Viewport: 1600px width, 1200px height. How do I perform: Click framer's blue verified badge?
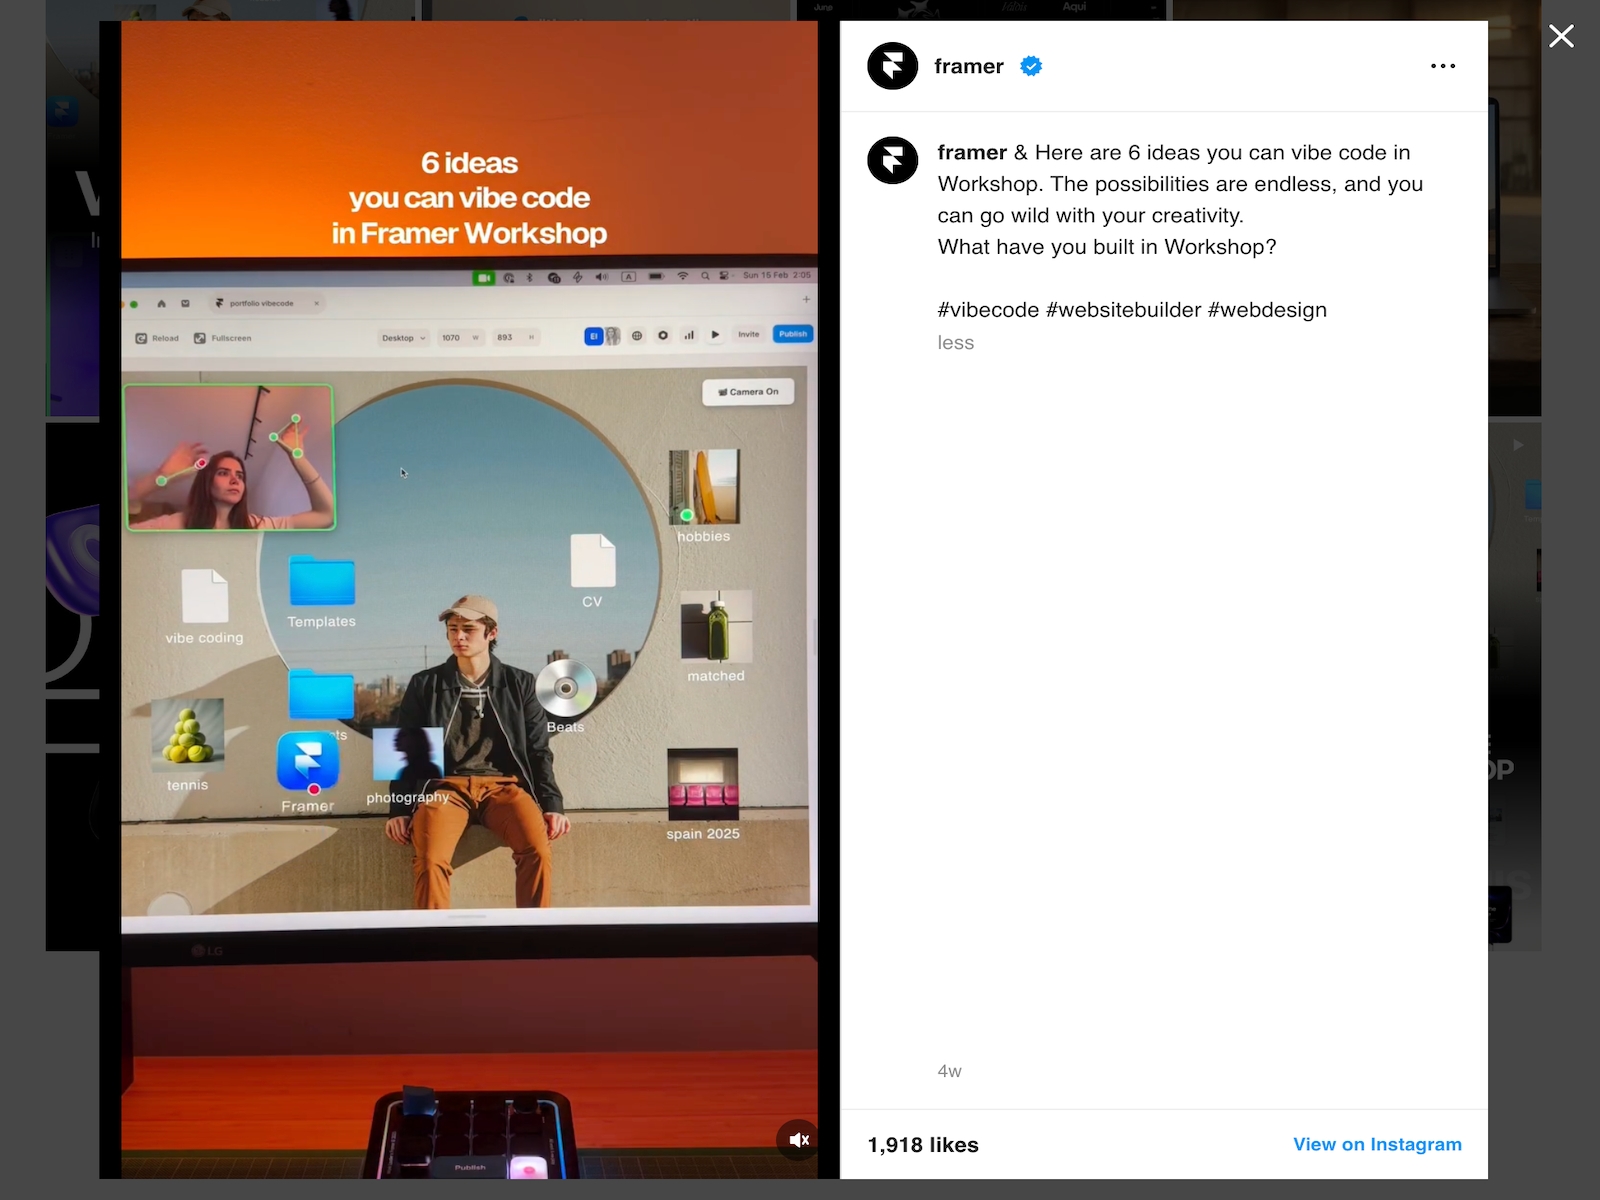(1030, 66)
